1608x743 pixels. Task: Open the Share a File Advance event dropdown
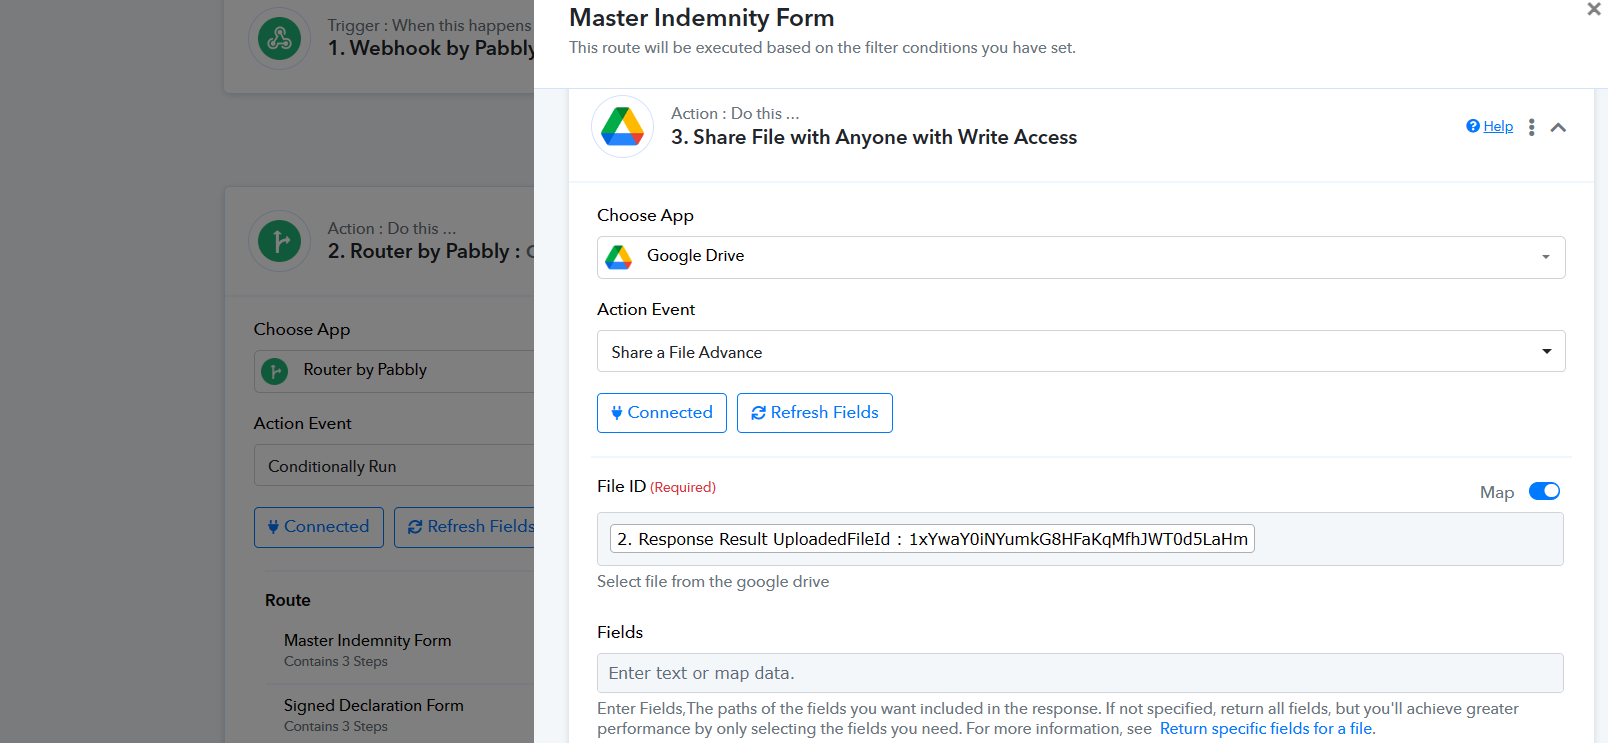click(x=1081, y=351)
